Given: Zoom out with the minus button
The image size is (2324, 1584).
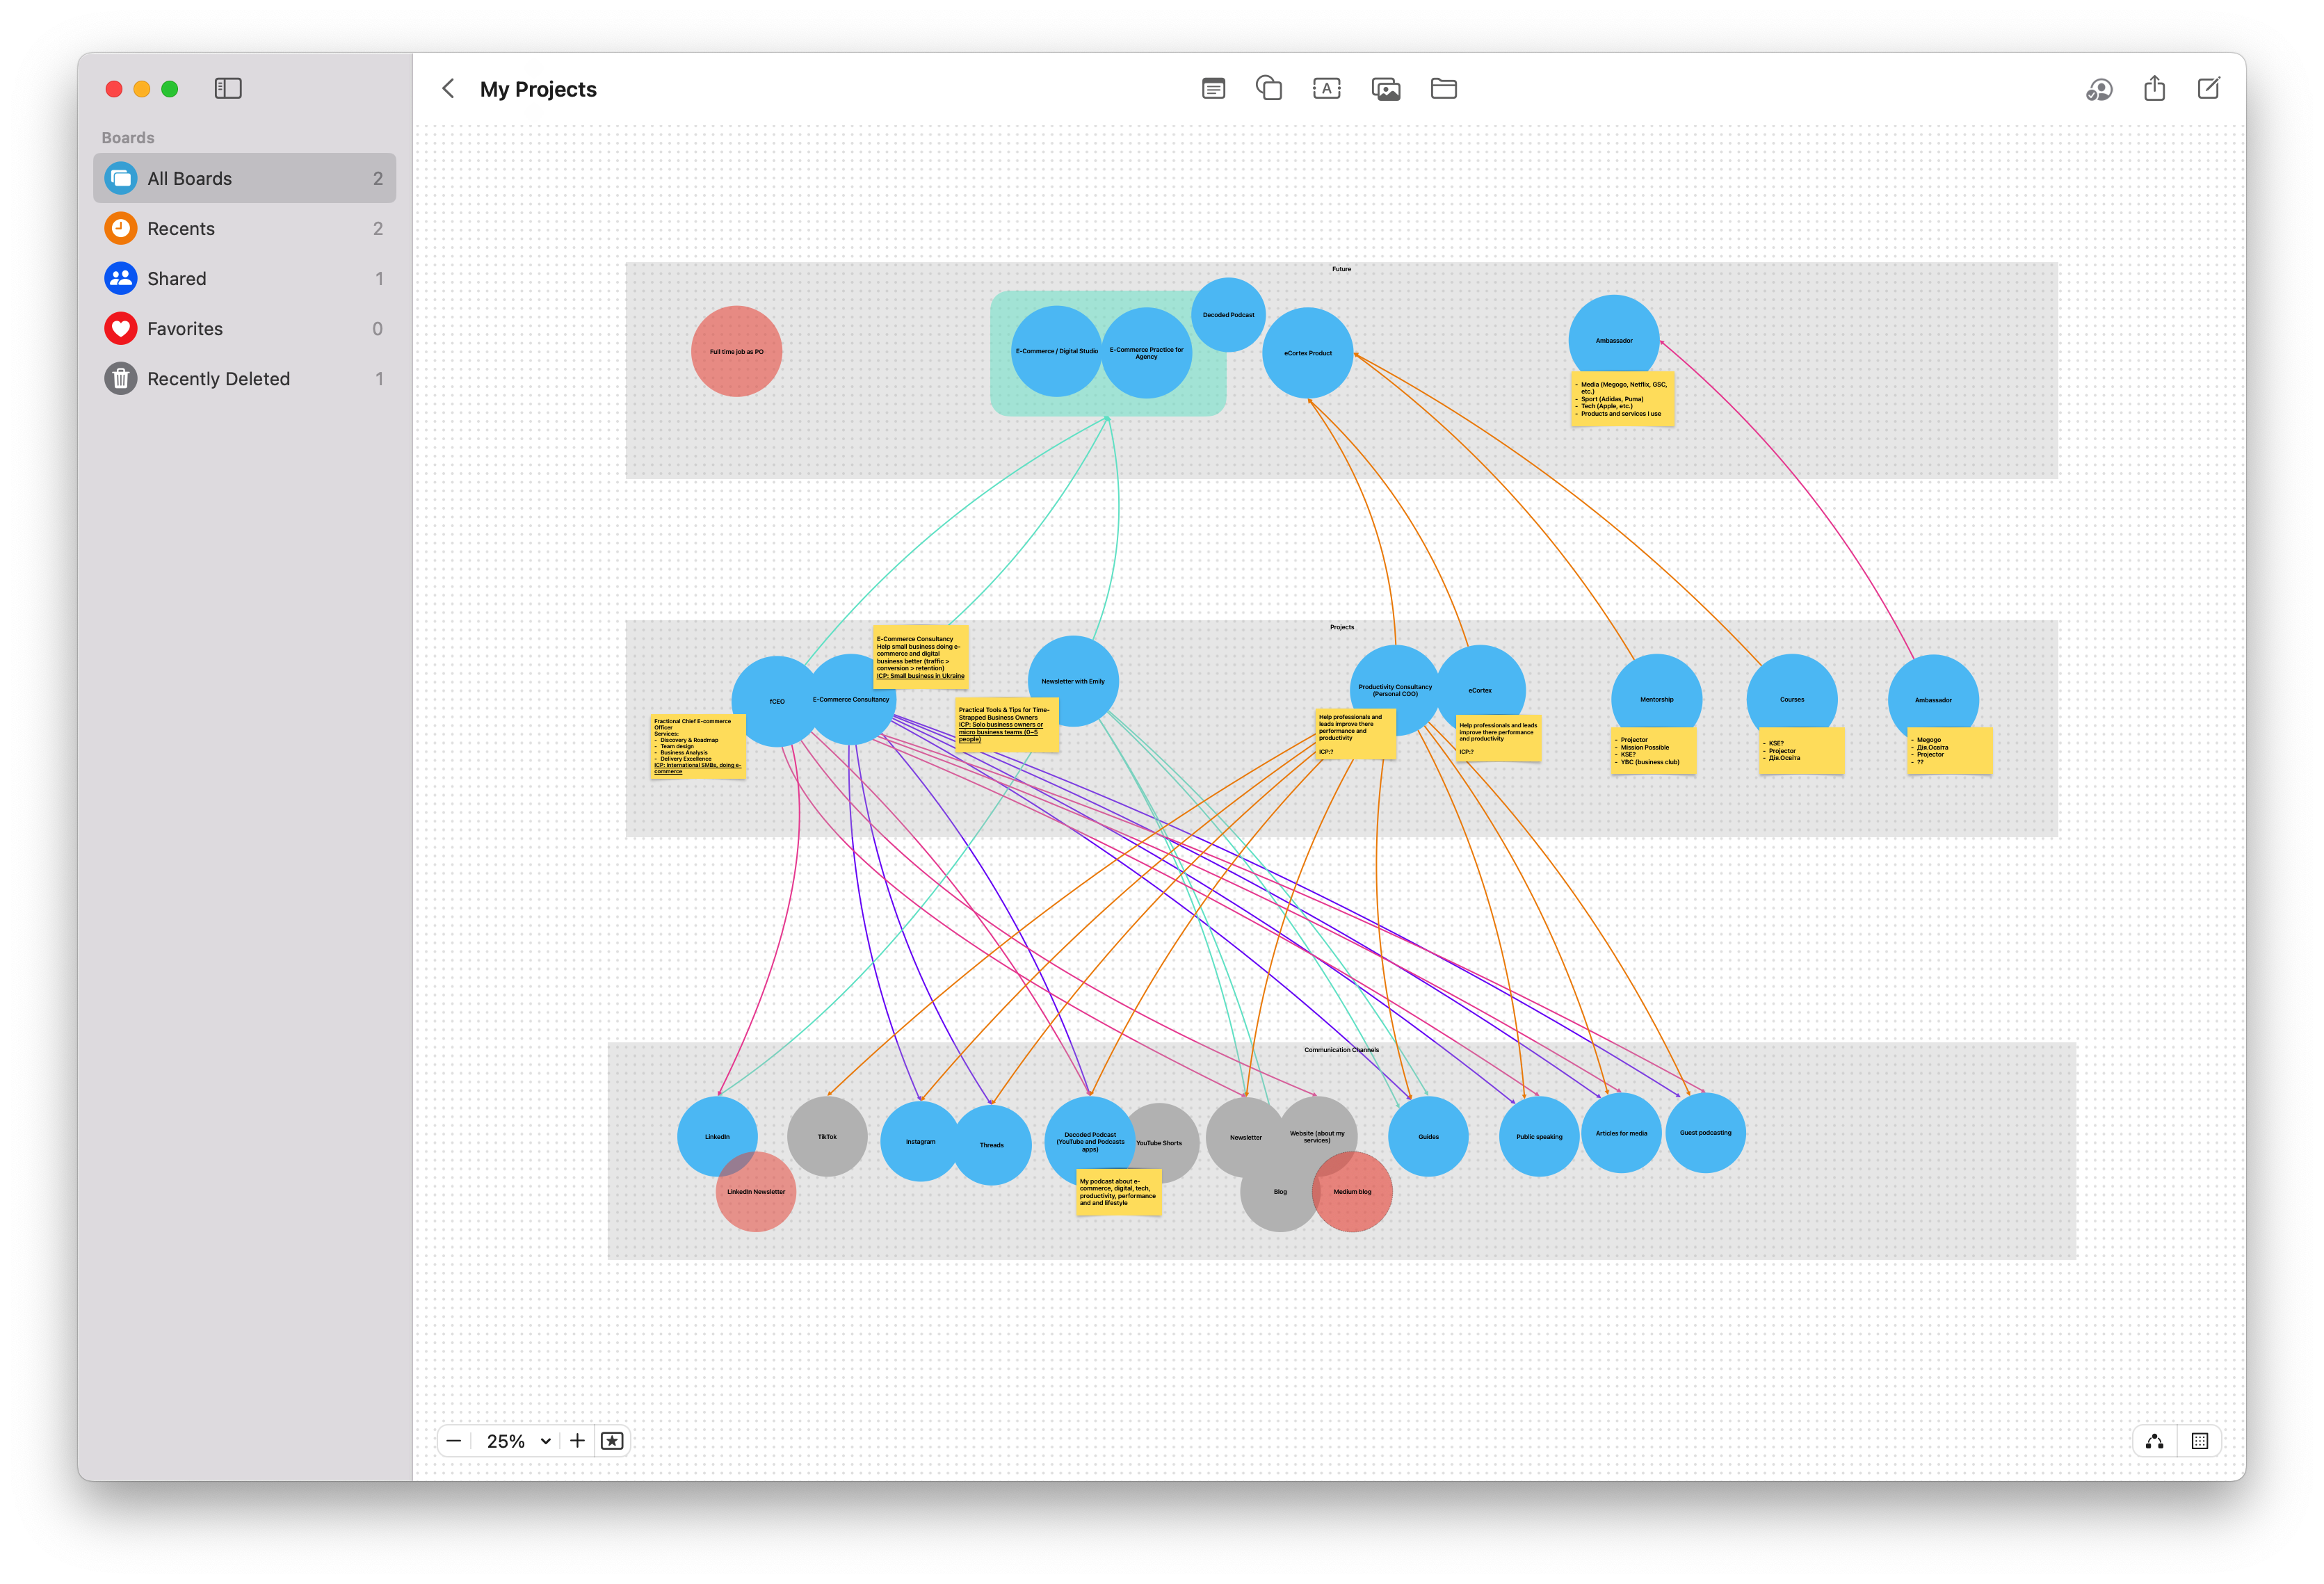Looking at the screenshot, I should 454,1441.
